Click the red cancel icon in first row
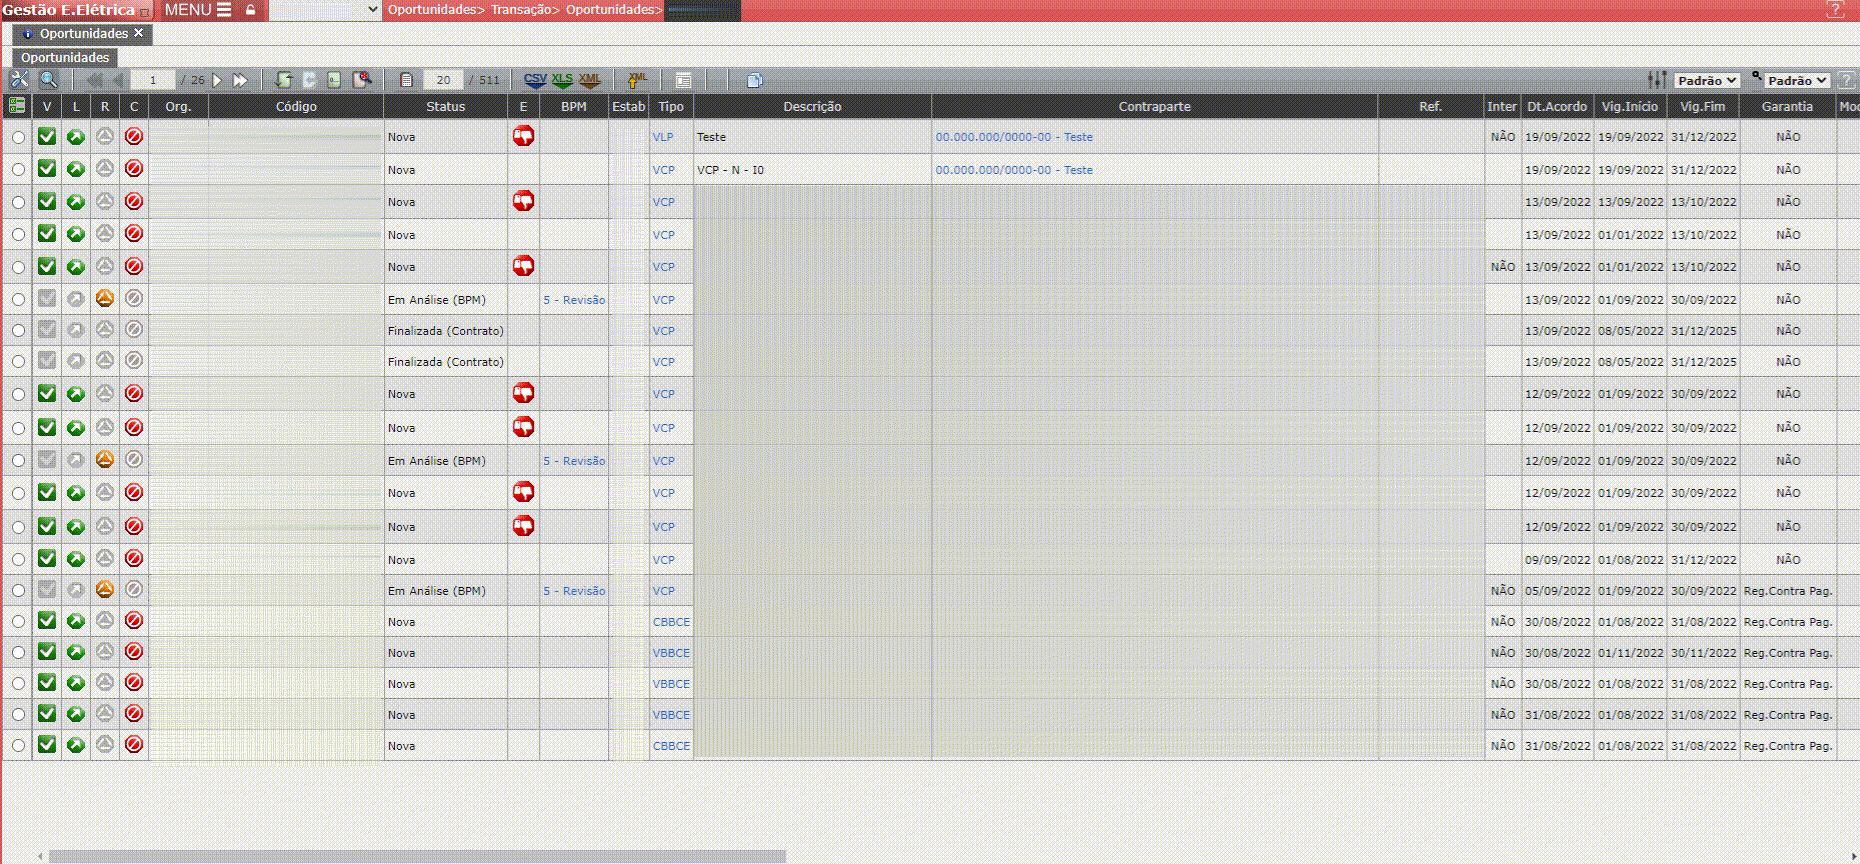The image size is (1860, 864). [134, 136]
